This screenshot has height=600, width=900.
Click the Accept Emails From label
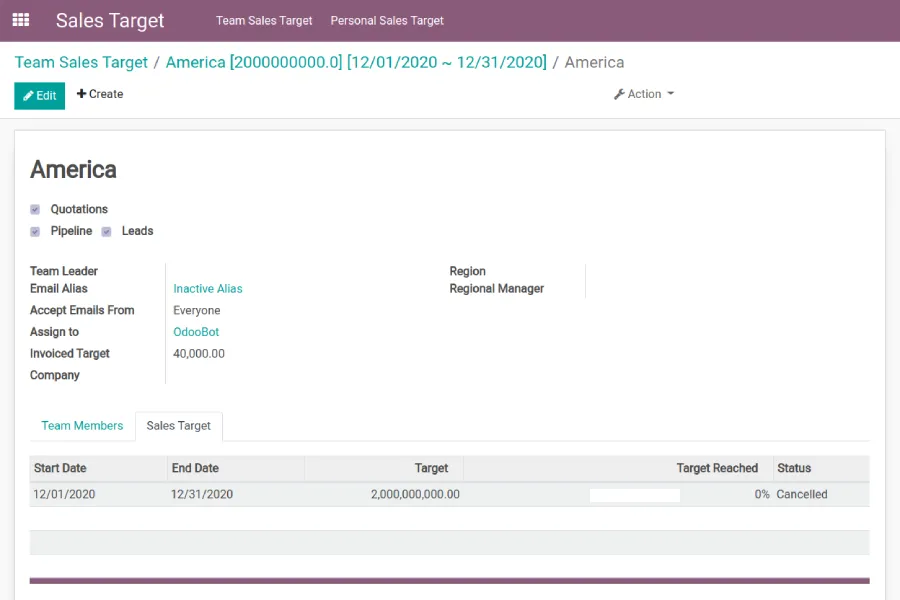(x=82, y=310)
